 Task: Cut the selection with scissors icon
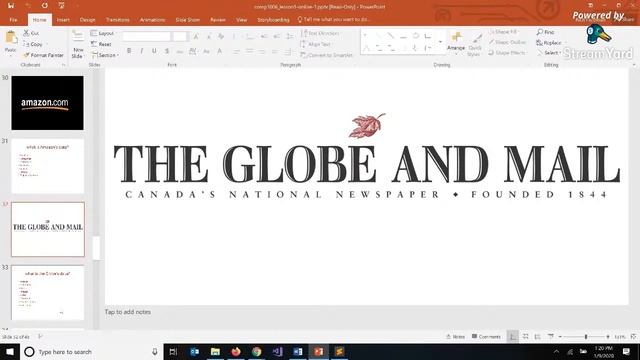tap(31, 33)
